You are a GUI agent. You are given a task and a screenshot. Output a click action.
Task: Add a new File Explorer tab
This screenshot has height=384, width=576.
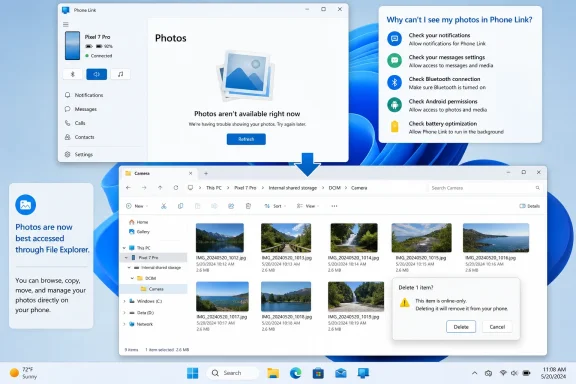pos(206,173)
